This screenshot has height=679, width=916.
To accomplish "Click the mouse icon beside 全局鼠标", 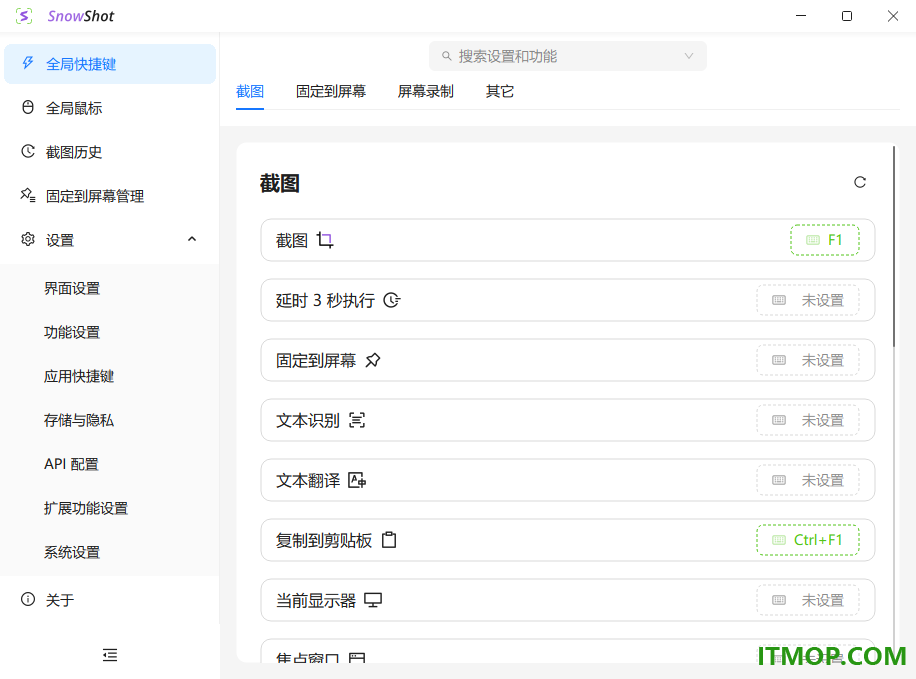I will pos(27,108).
